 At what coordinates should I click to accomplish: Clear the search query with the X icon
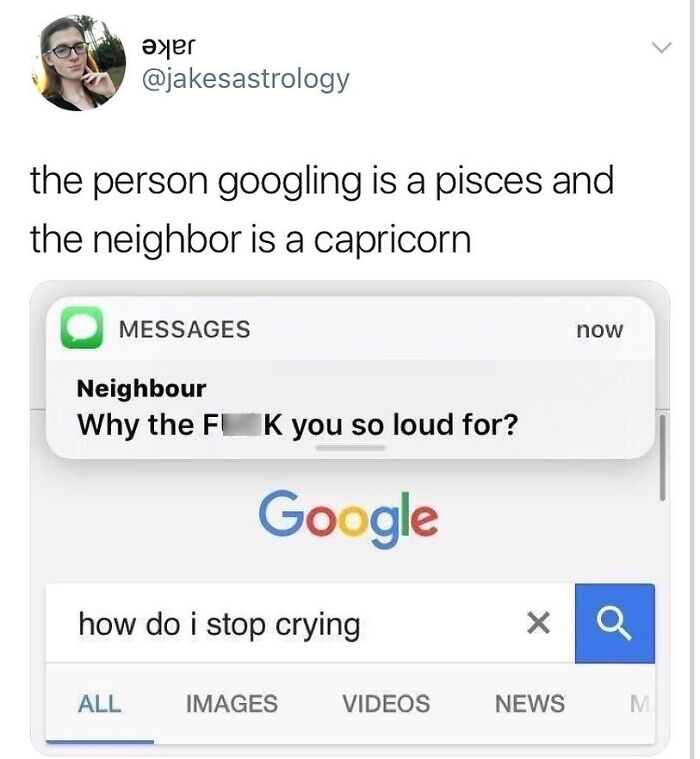538,623
